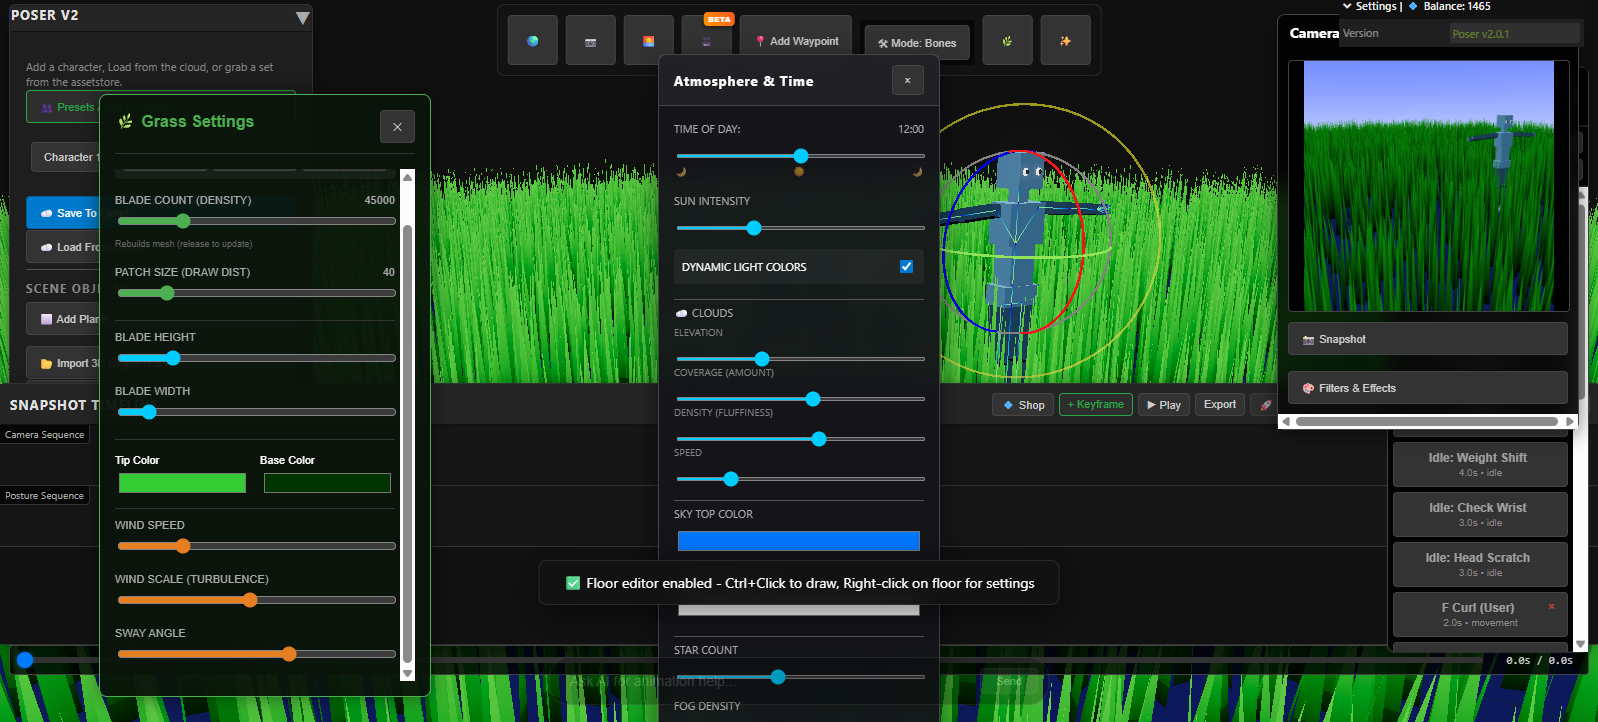This screenshot has width=1598, height=722.
Task: Click the BETA-tagged toolbar icon
Action: (707, 41)
